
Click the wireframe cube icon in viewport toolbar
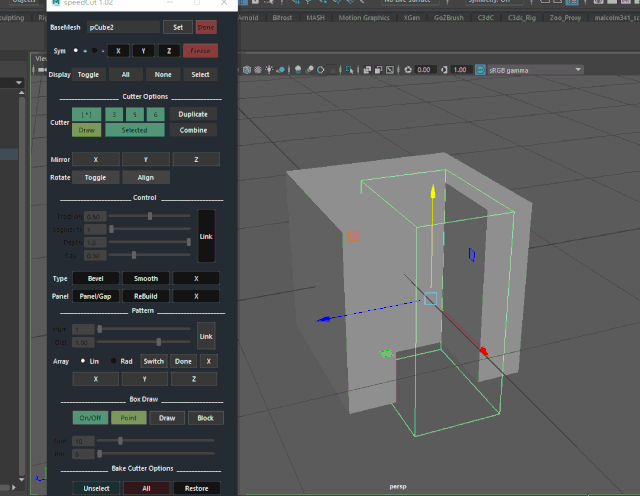[x=246, y=70]
